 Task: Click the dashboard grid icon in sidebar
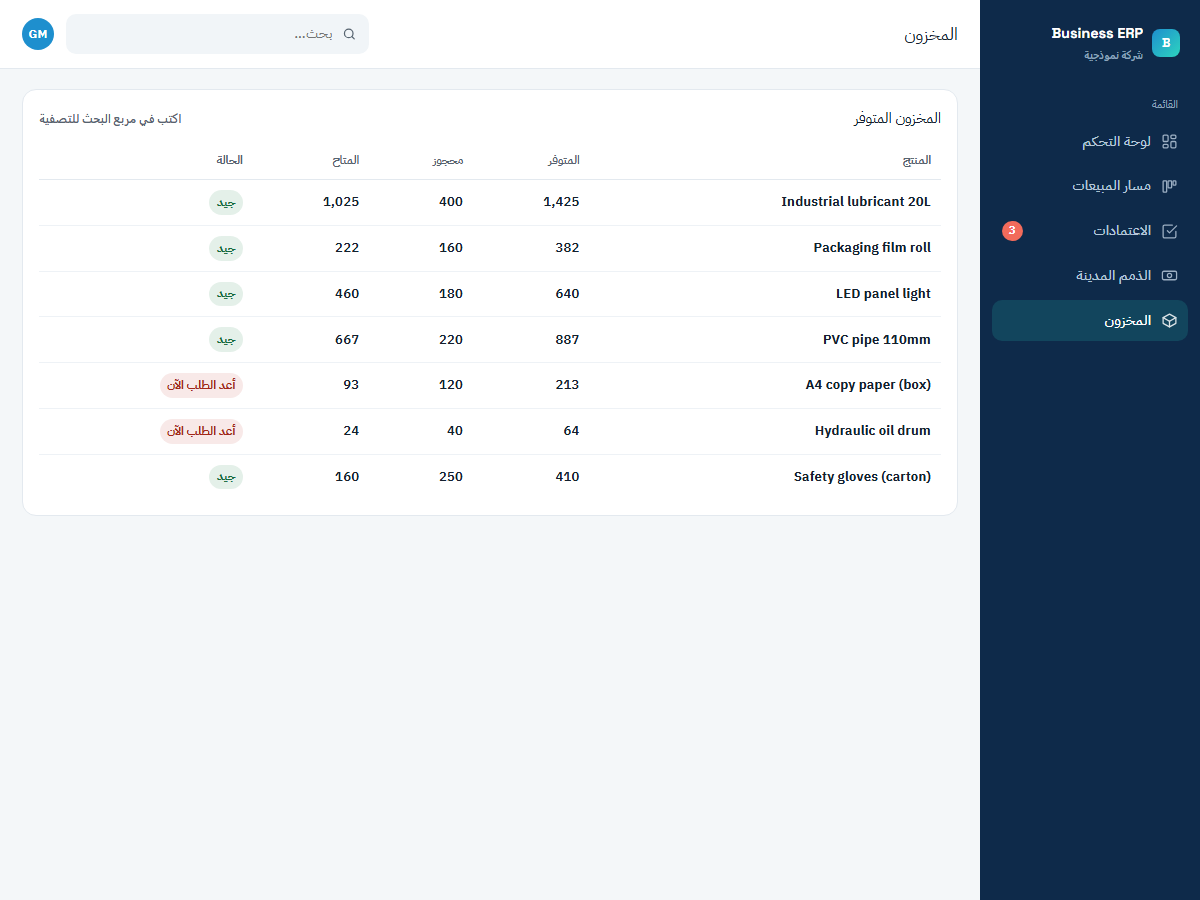(x=1169, y=142)
